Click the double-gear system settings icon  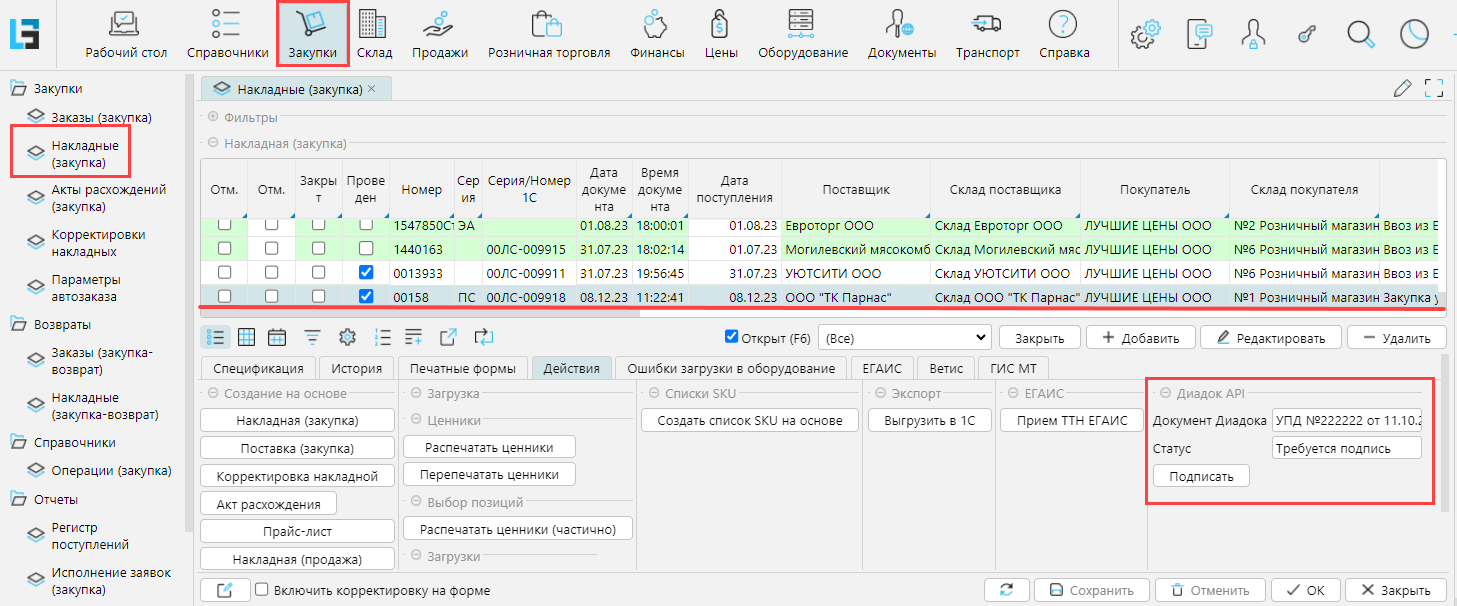(x=1145, y=34)
